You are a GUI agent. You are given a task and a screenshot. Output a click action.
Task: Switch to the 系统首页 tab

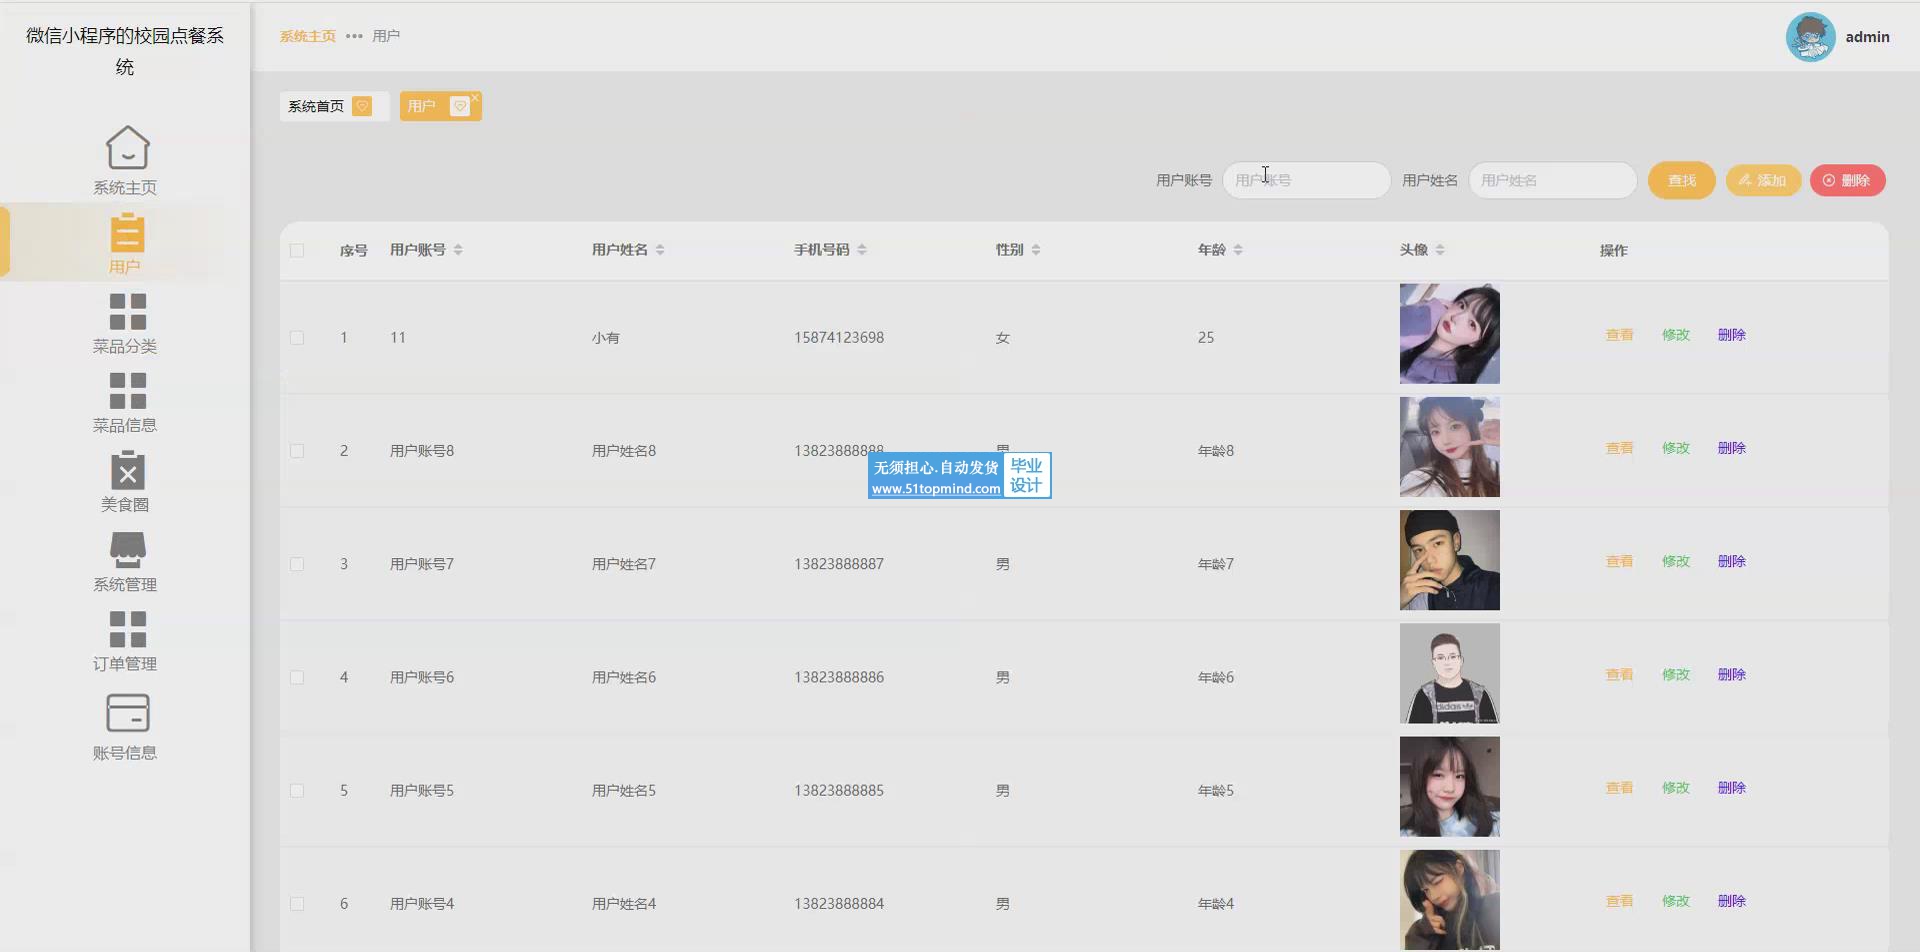click(x=316, y=106)
